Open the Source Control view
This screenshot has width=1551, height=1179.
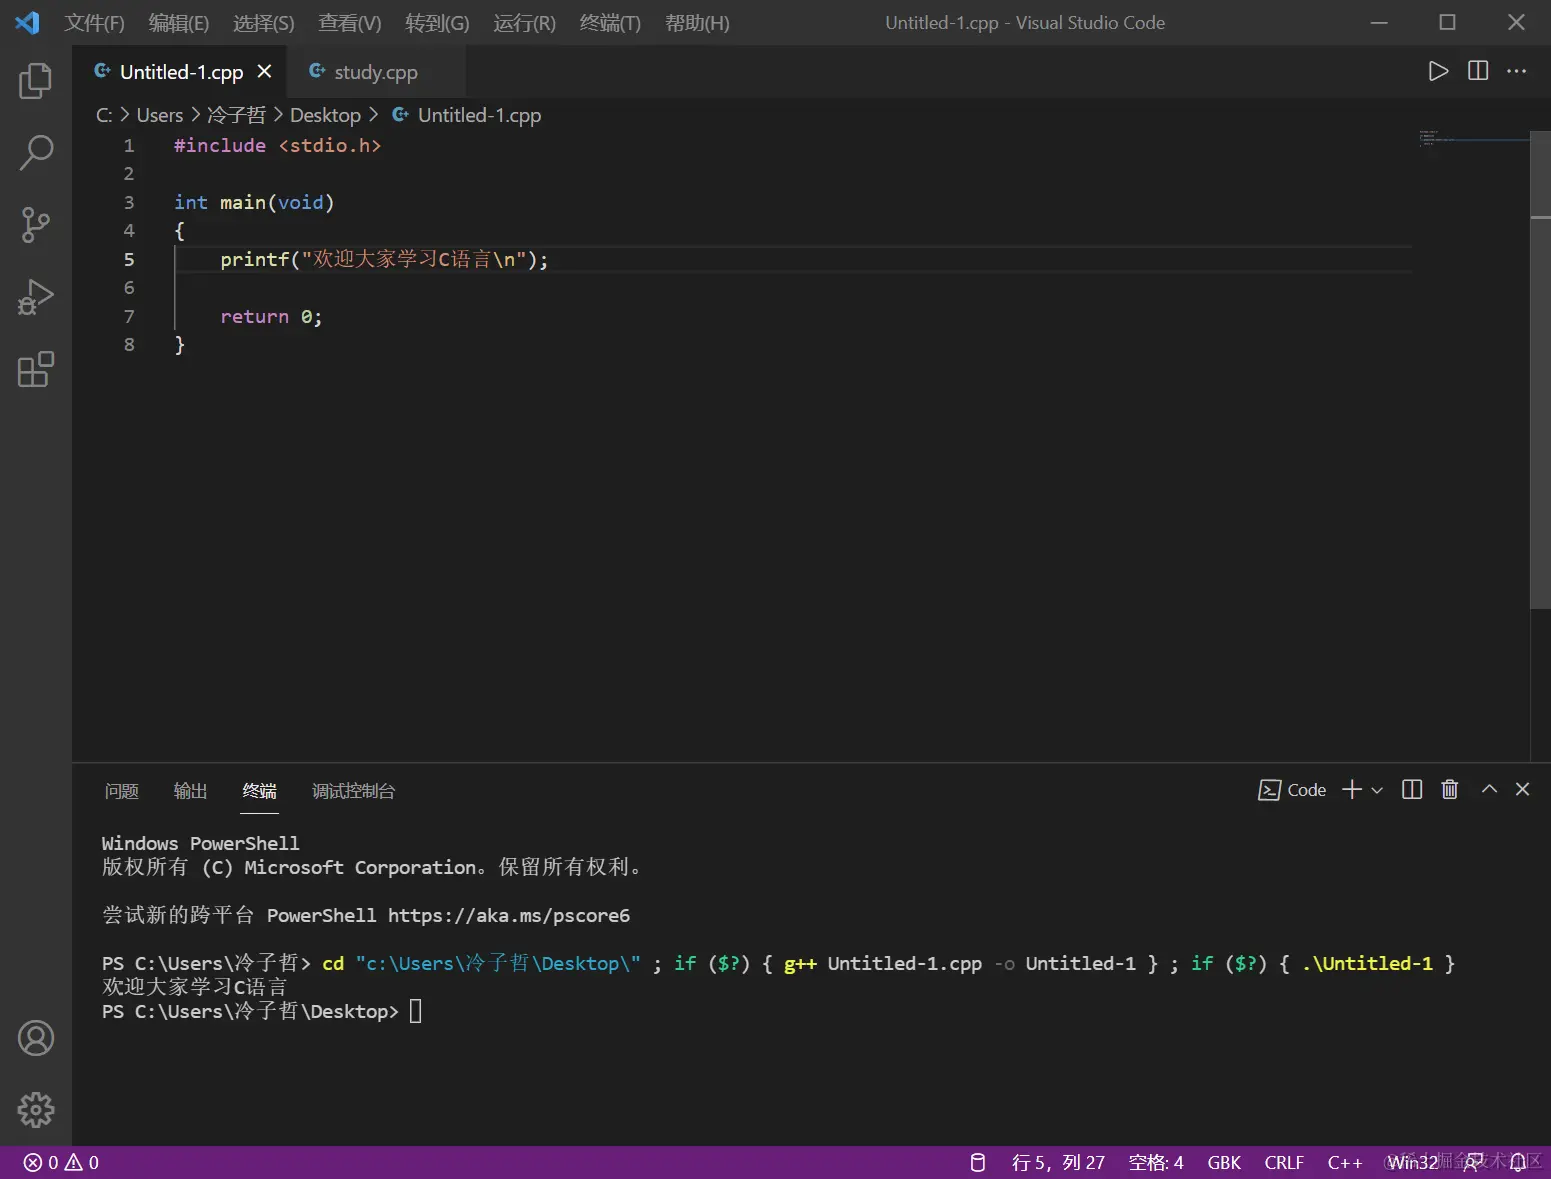tap(36, 225)
